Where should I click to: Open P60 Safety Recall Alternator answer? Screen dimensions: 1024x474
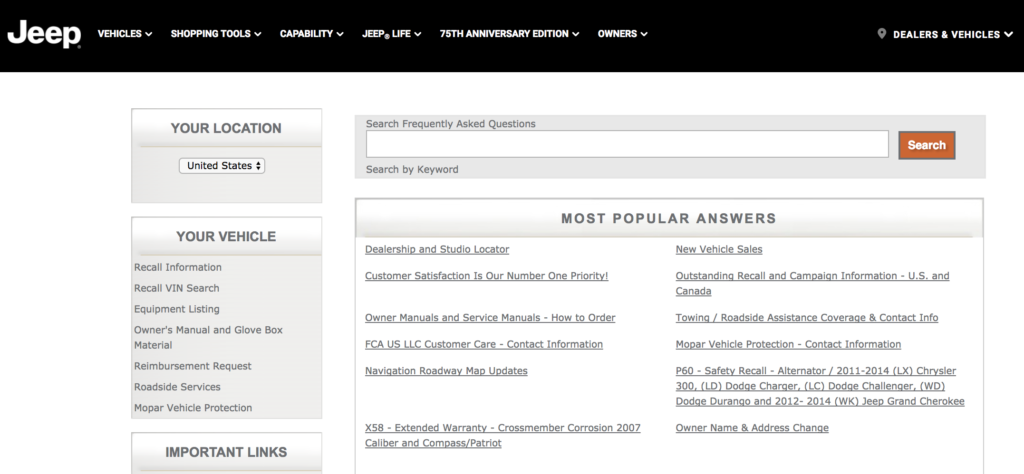coord(820,386)
